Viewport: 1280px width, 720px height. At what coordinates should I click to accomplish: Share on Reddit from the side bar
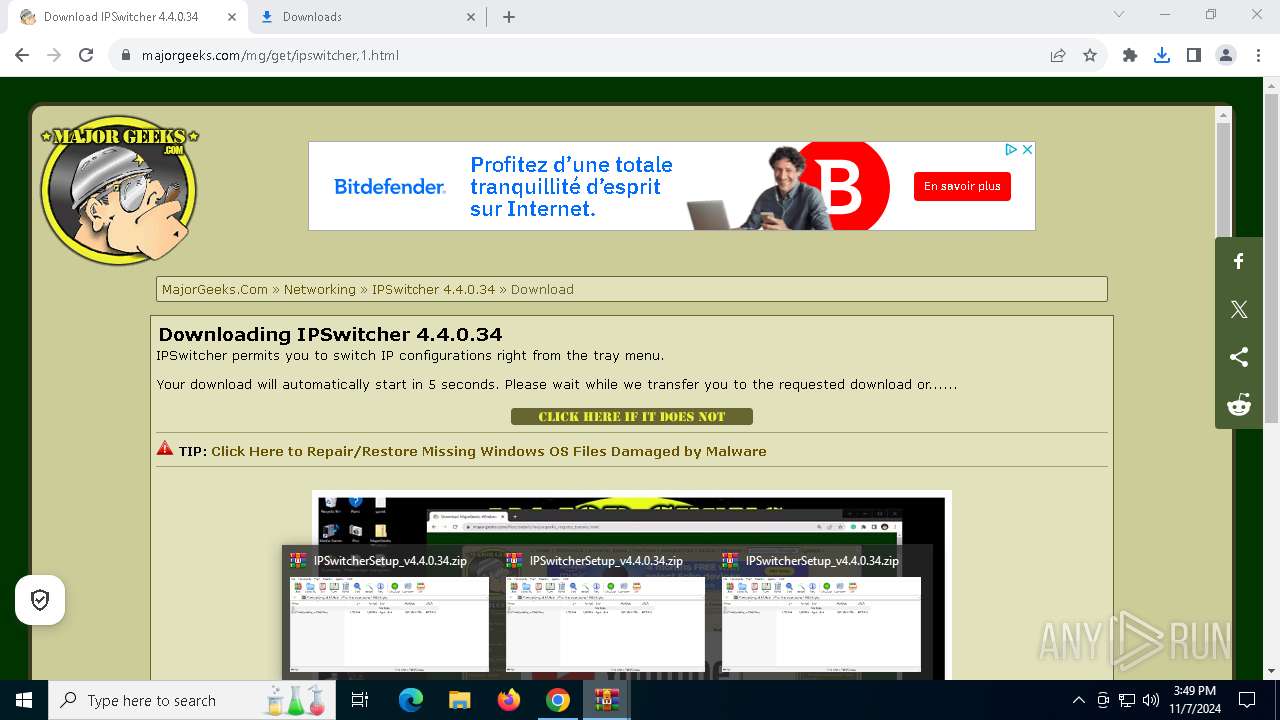[1239, 405]
